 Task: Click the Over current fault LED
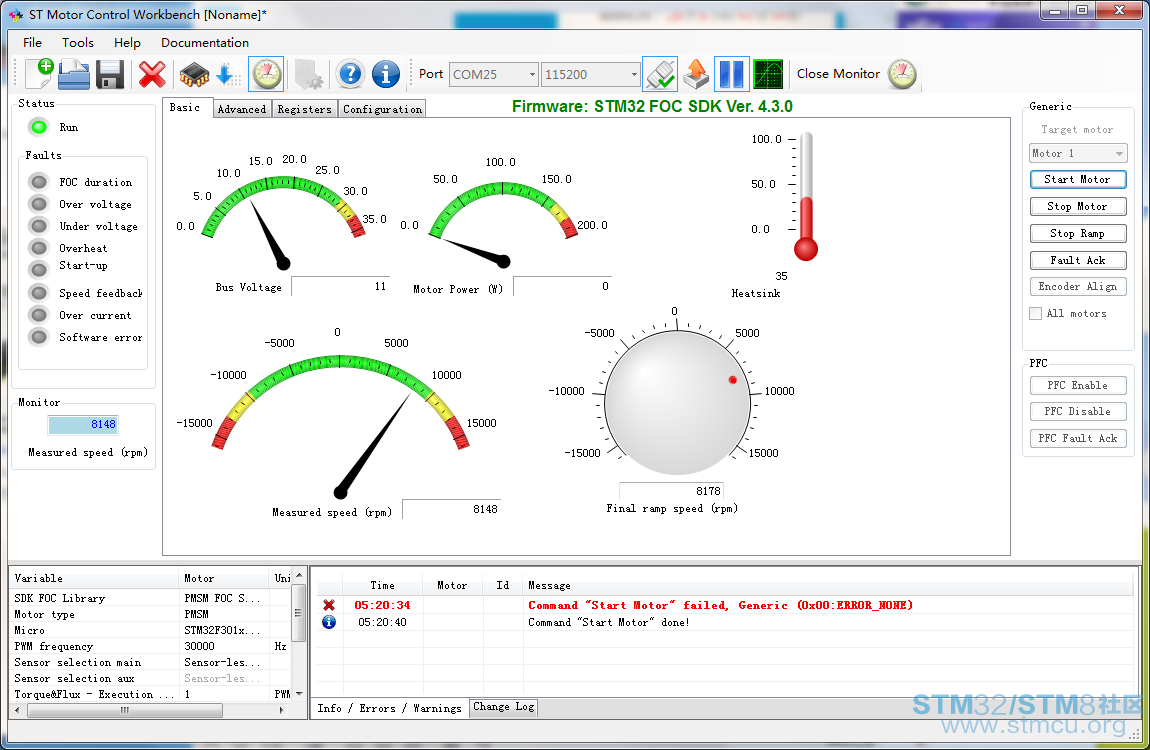point(39,315)
